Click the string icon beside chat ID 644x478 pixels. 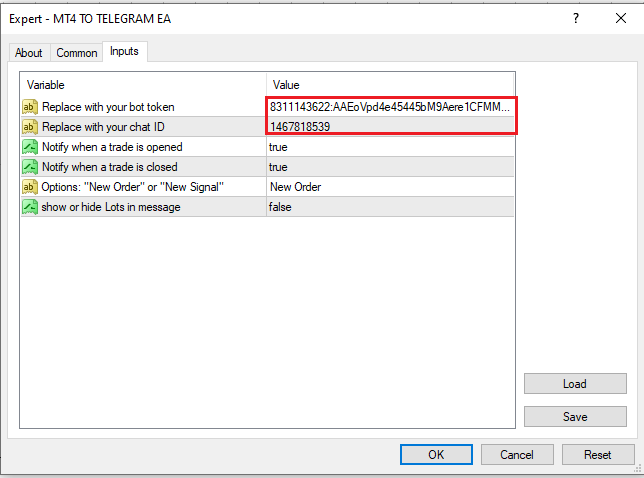point(30,127)
